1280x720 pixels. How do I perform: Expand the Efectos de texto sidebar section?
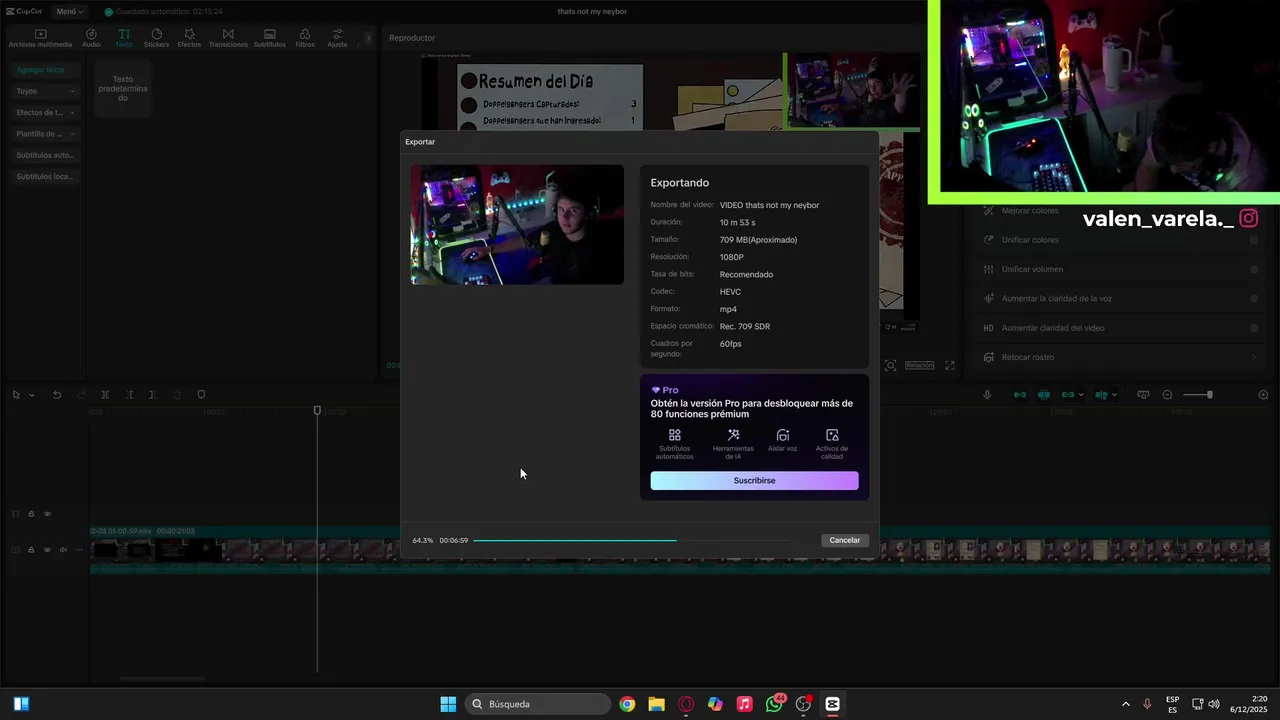click(x=44, y=112)
